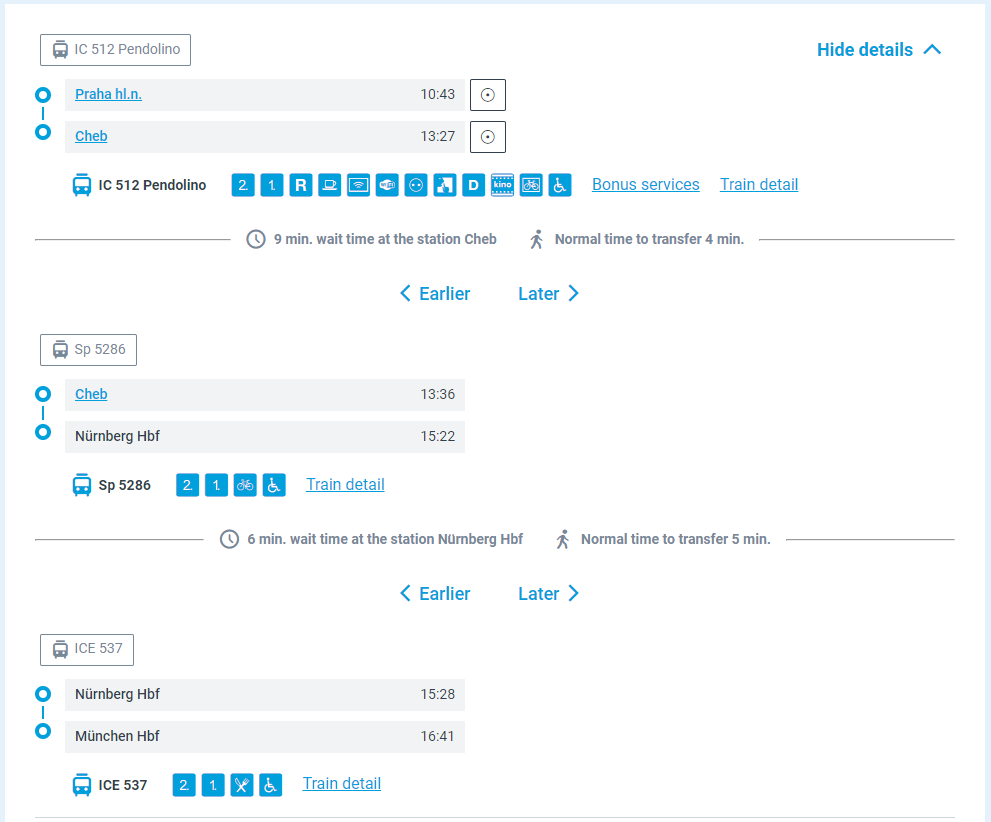Show Cheb 13:27 arrival location on map
This screenshot has height=822, width=991.
(x=488, y=137)
